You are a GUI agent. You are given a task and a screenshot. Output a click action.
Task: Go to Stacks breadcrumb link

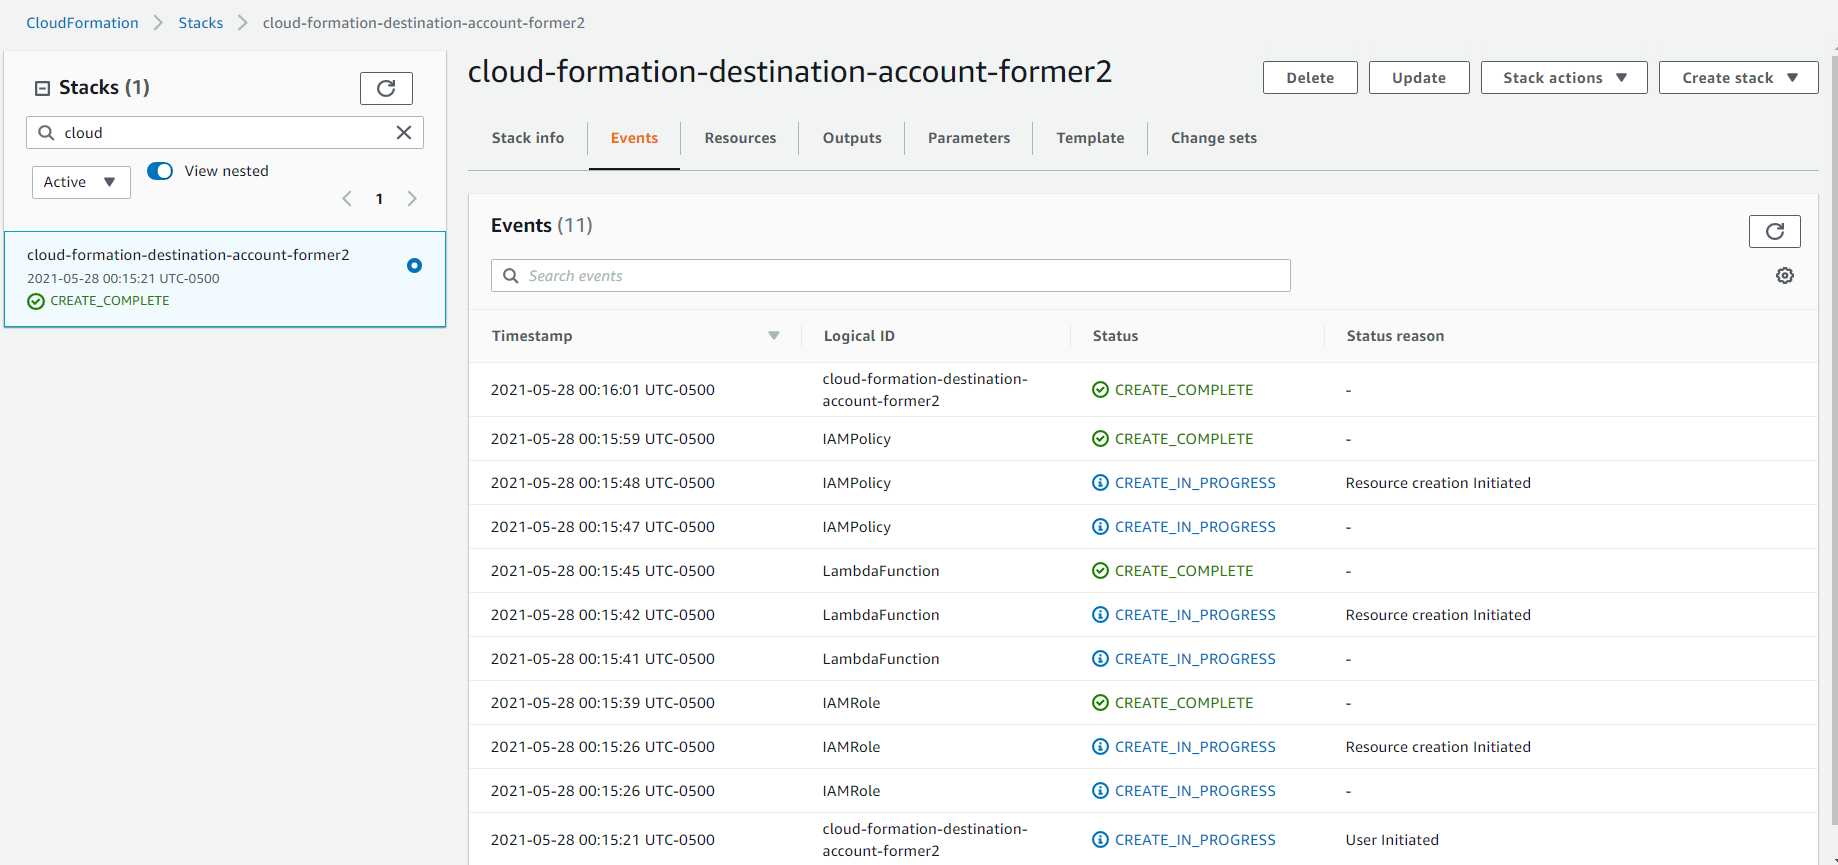click(x=201, y=23)
